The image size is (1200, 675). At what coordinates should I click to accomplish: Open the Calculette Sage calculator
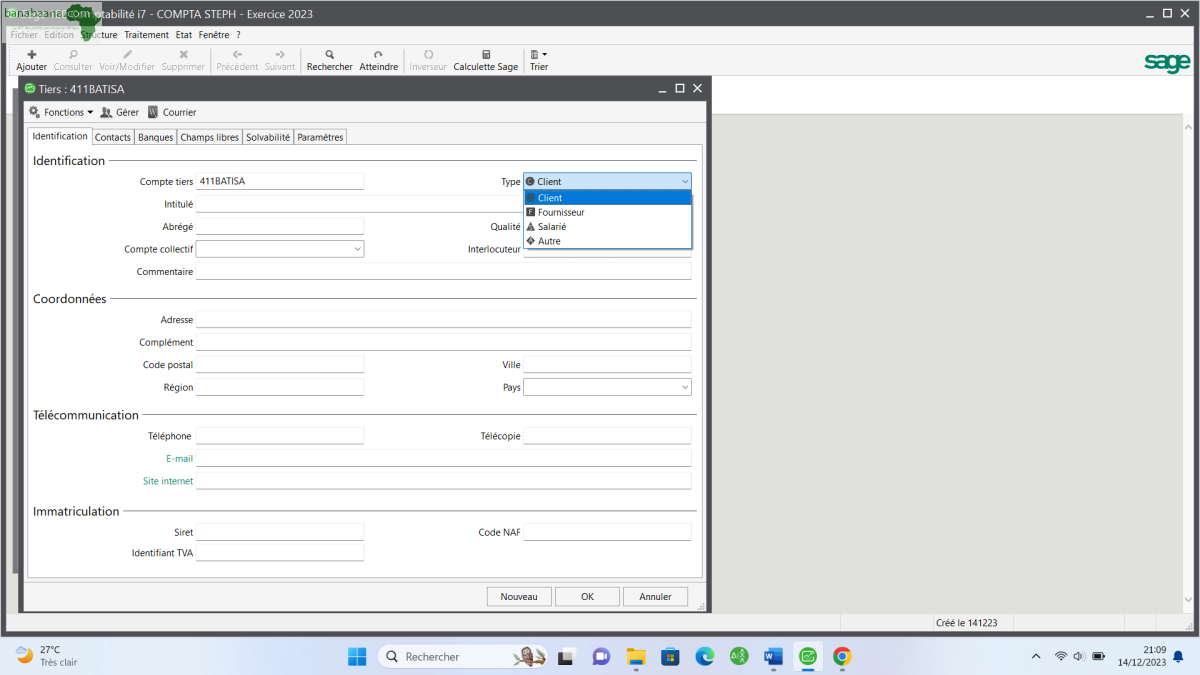tap(486, 55)
